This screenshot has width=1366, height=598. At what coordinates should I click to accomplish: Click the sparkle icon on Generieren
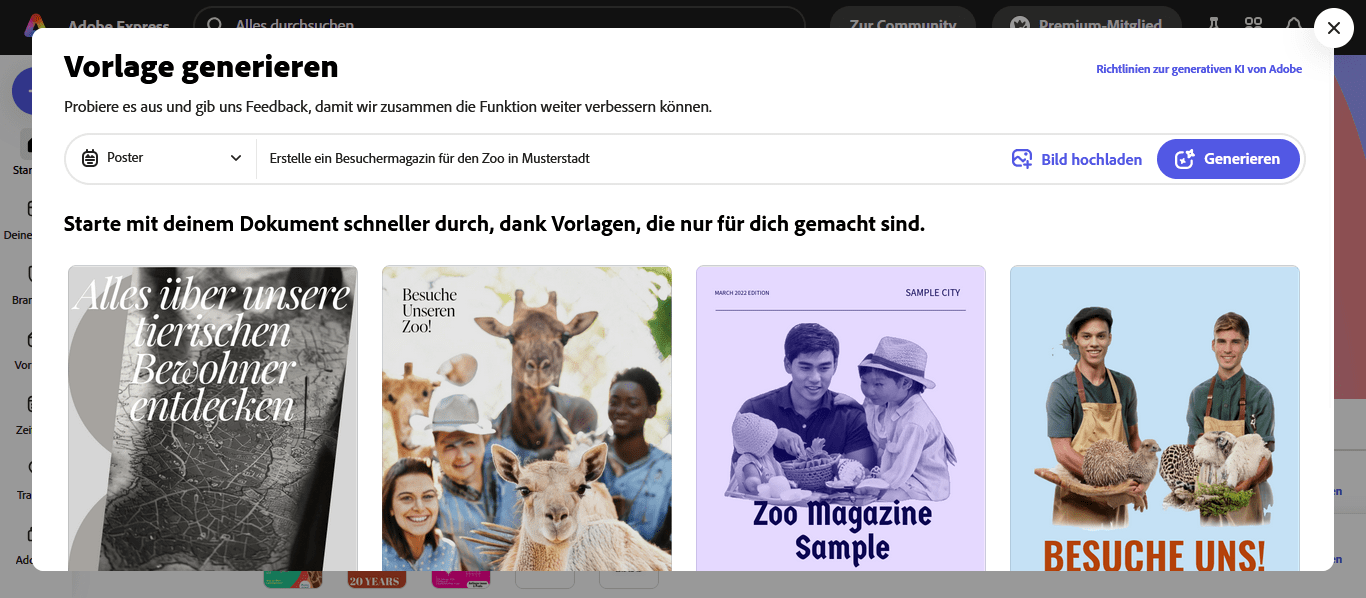[x=1185, y=159]
